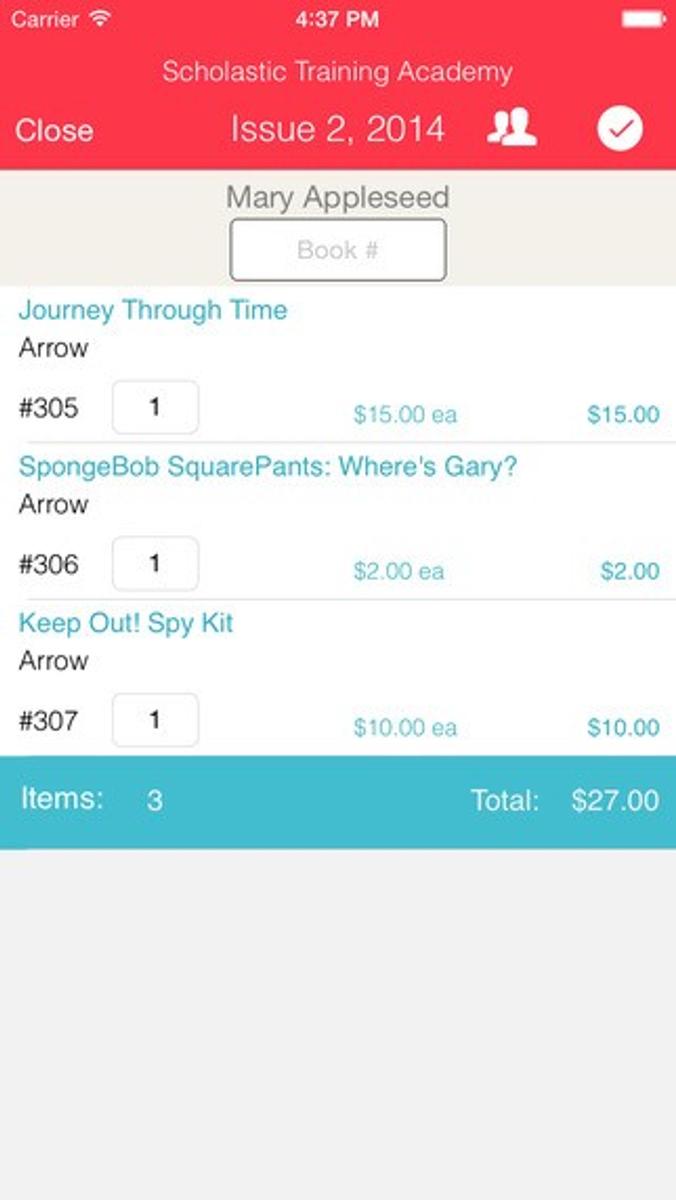The image size is (676, 1200).
Task: Open SpongeBob SquarePants: Where's Gary? title
Action: point(268,467)
